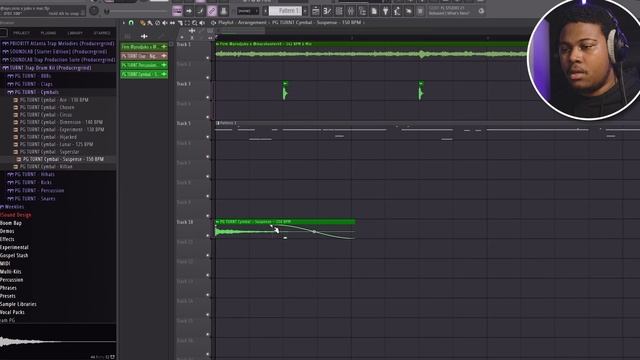The height and width of the screenshot is (360, 640).
Task: Select PG TURNT Percussion clip in picker panel
Action: pyautogui.click(x=144, y=65)
